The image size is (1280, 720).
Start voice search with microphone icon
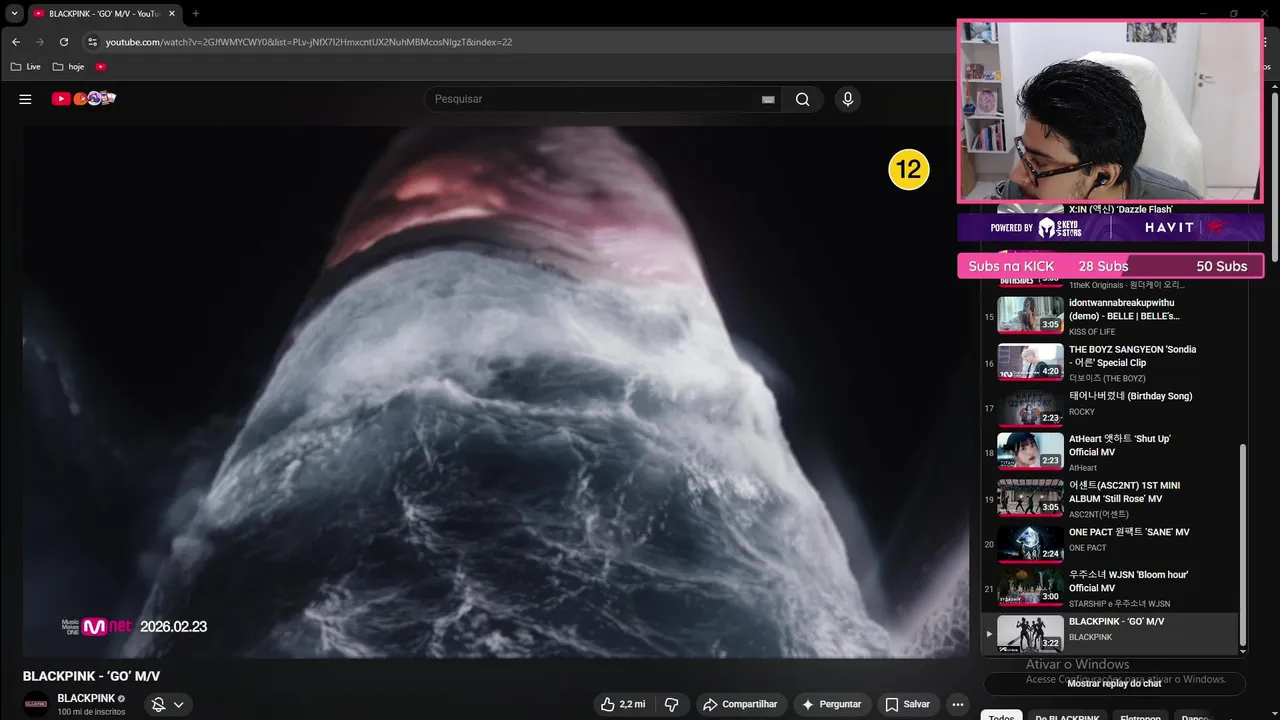pos(848,99)
